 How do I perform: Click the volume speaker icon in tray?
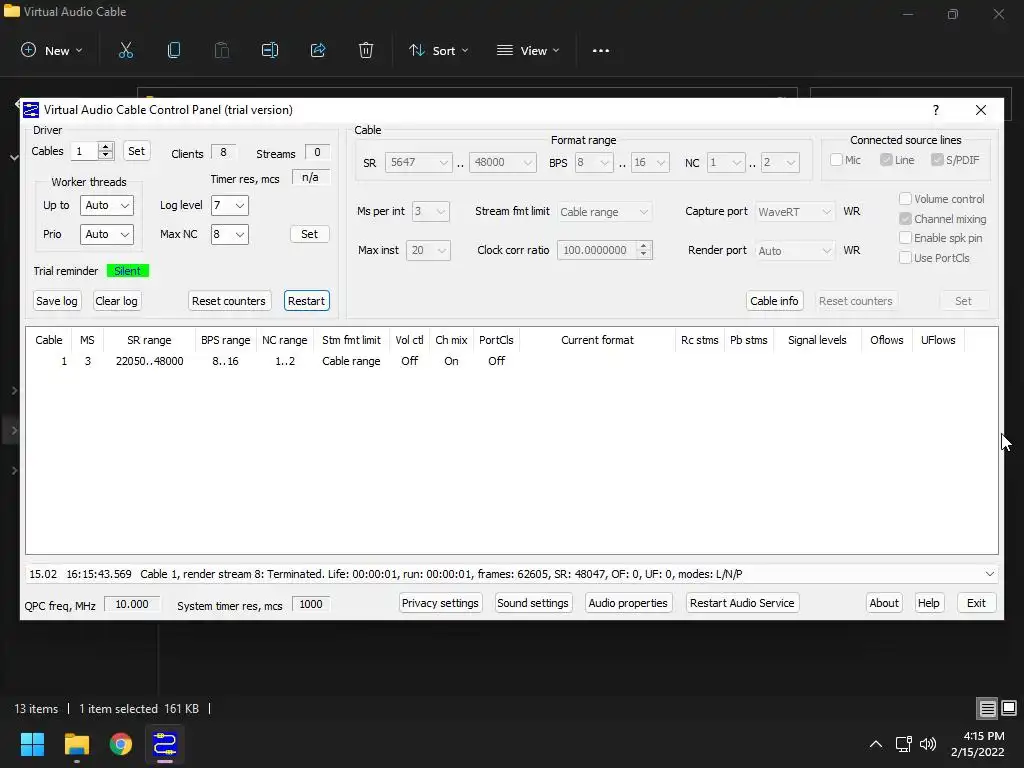point(928,744)
